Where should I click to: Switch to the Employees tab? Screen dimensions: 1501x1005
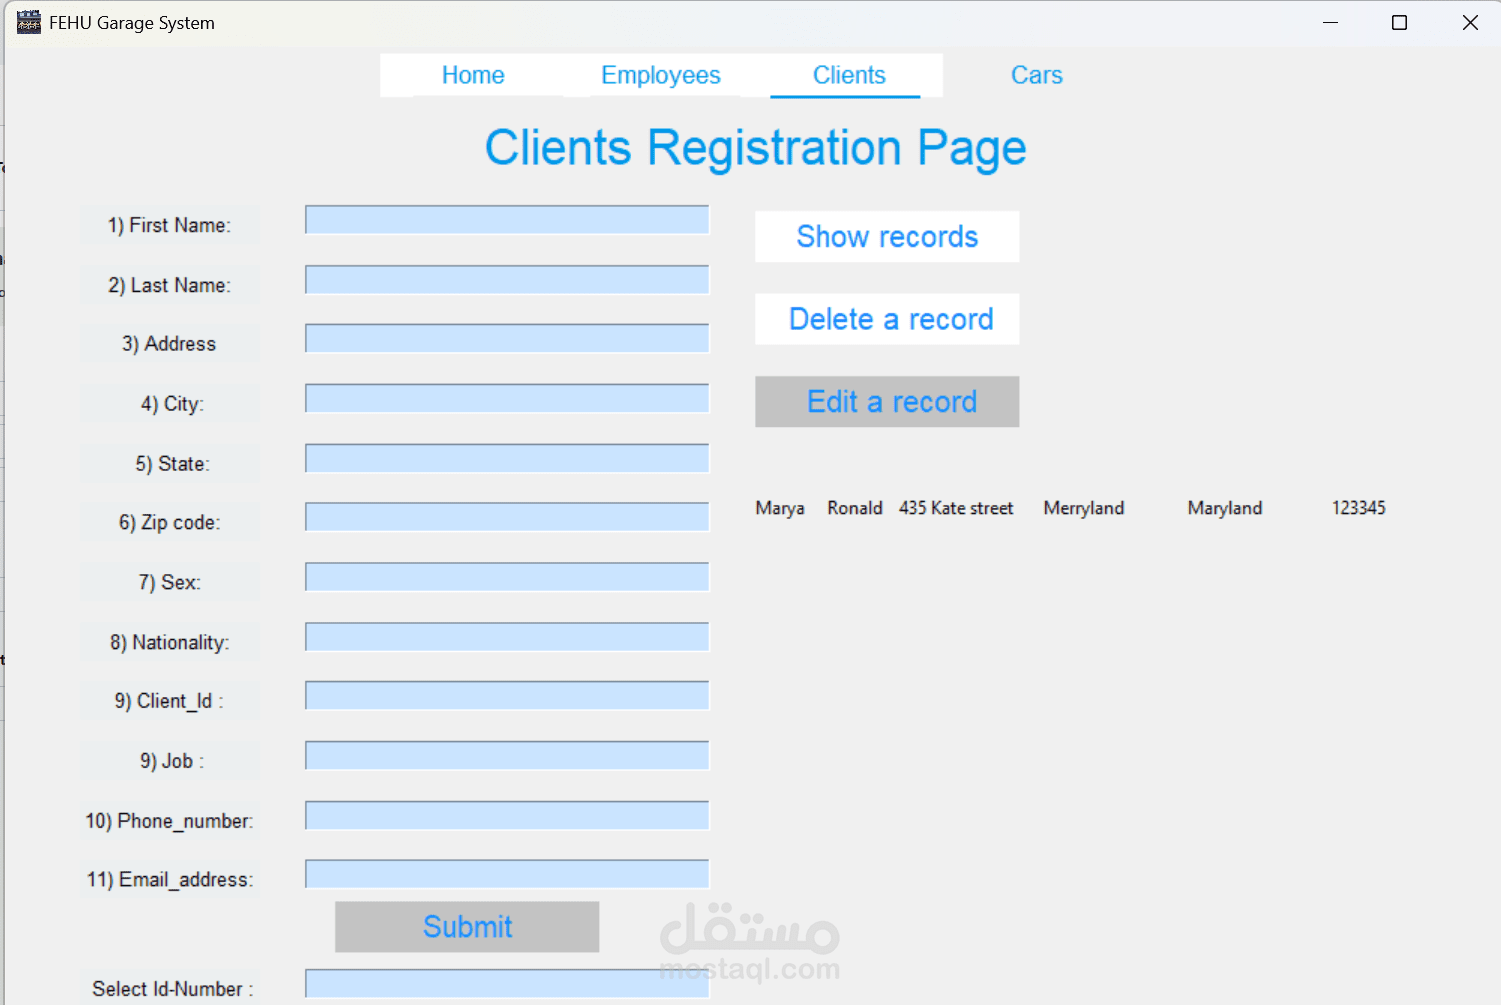tap(661, 75)
